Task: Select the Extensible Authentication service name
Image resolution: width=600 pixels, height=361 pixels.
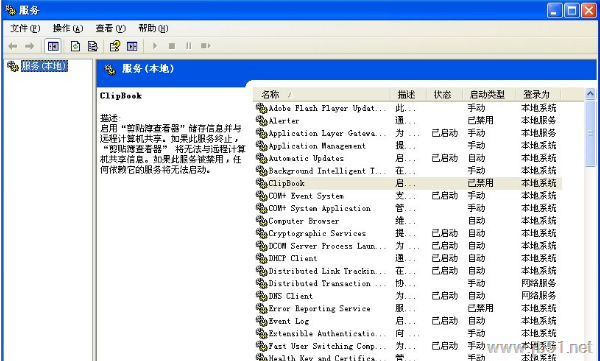Action: [328, 333]
